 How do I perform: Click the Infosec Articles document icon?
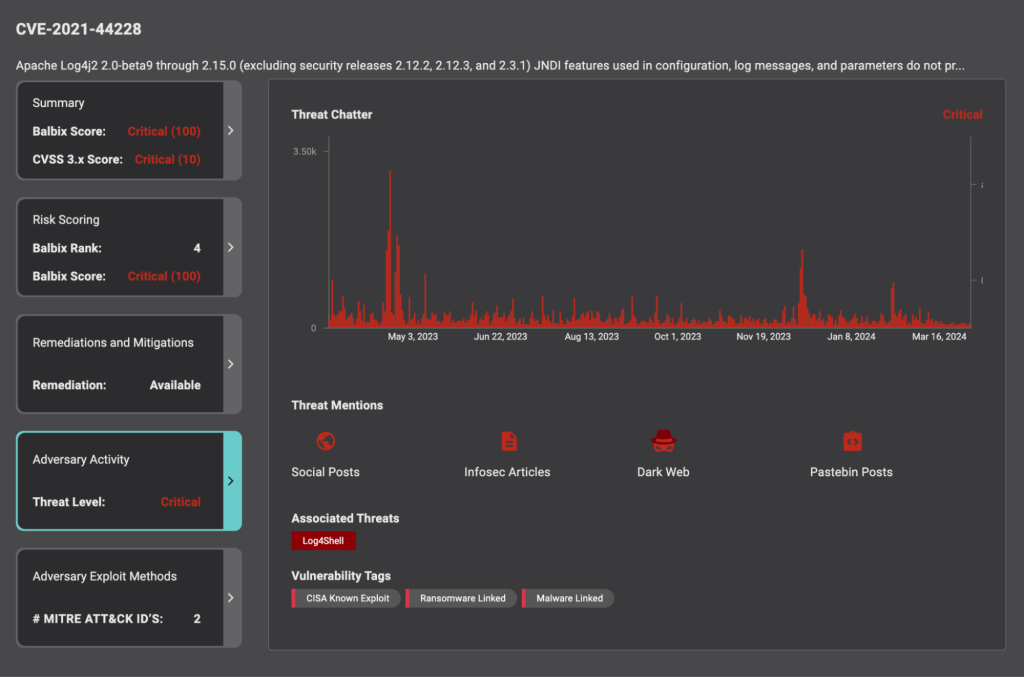(x=509, y=441)
